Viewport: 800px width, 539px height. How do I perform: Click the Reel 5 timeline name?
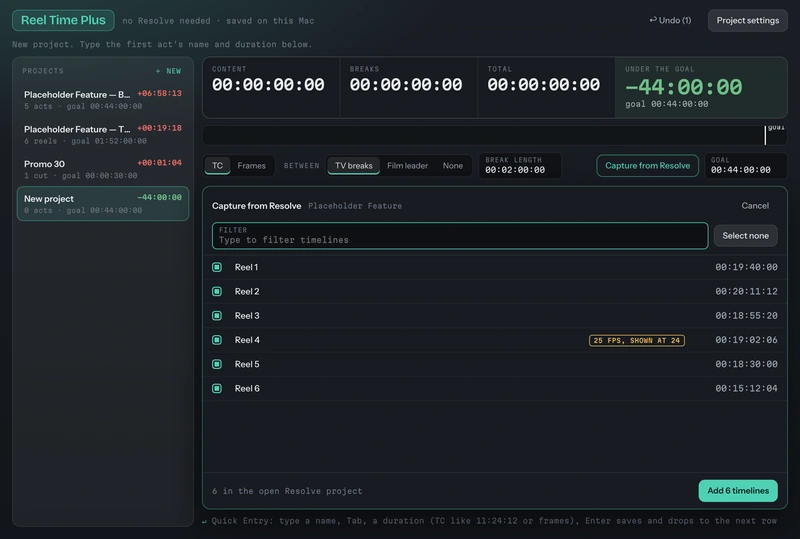pyautogui.click(x=247, y=364)
